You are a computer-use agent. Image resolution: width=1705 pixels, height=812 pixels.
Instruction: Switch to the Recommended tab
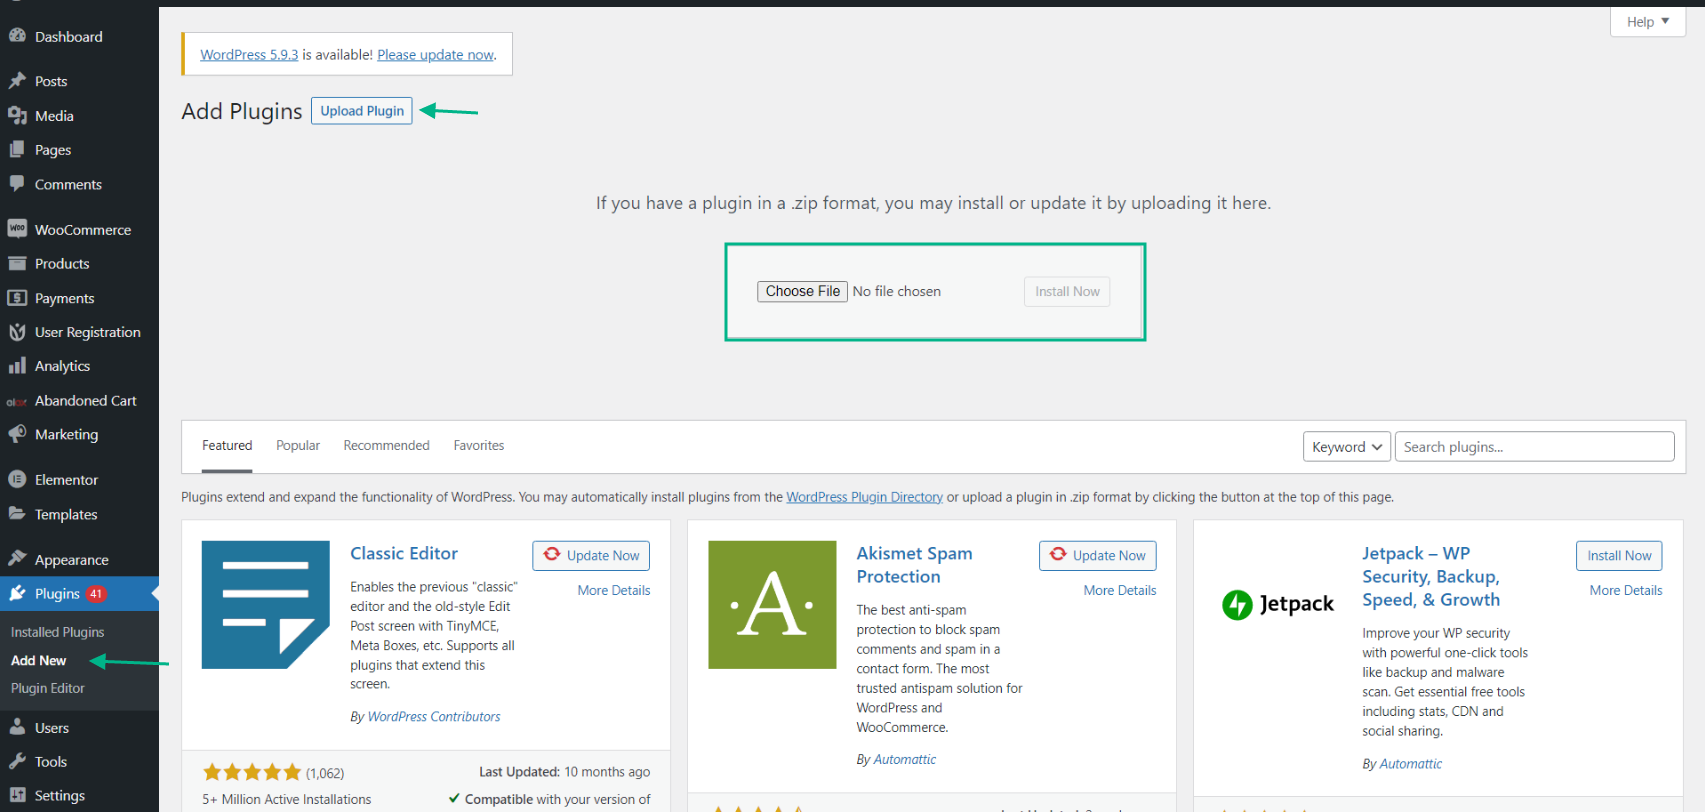(386, 446)
